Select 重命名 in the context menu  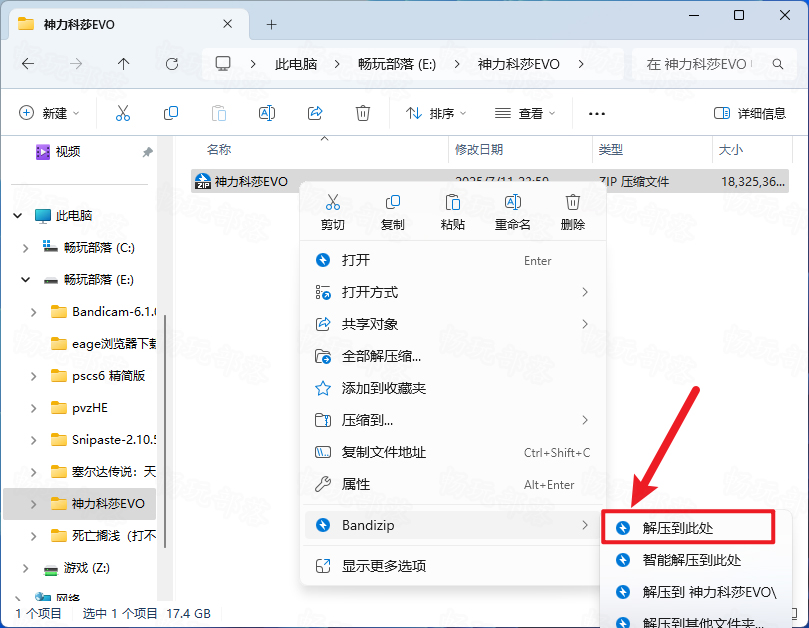point(512,212)
